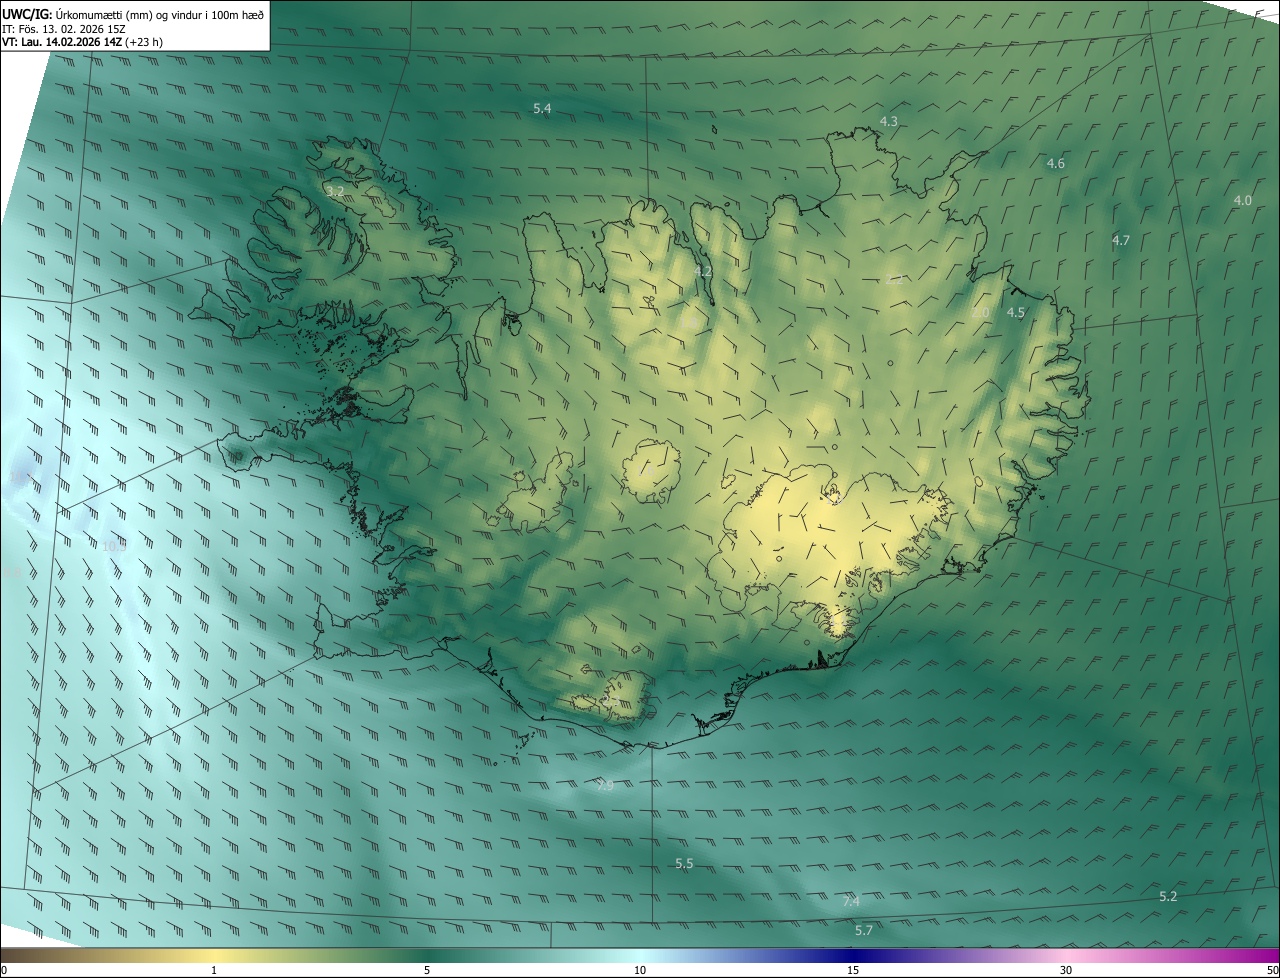Click the 10.9 value label off the west coast
1280x978 pixels.
(x=114, y=546)
